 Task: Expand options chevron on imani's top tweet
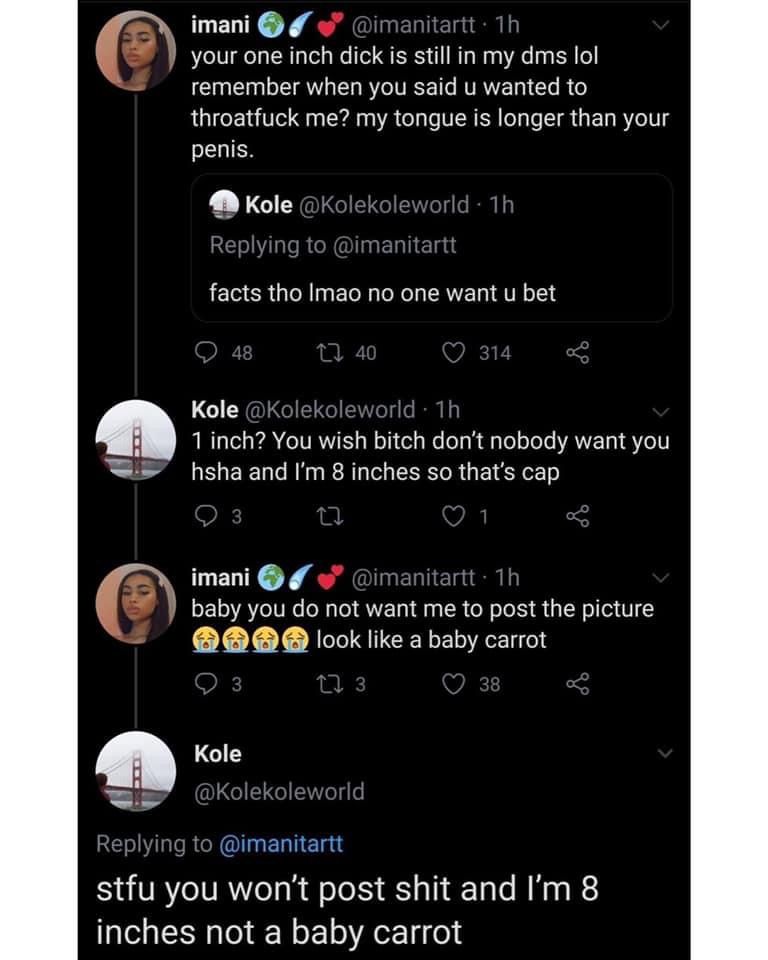coord(661,25)
